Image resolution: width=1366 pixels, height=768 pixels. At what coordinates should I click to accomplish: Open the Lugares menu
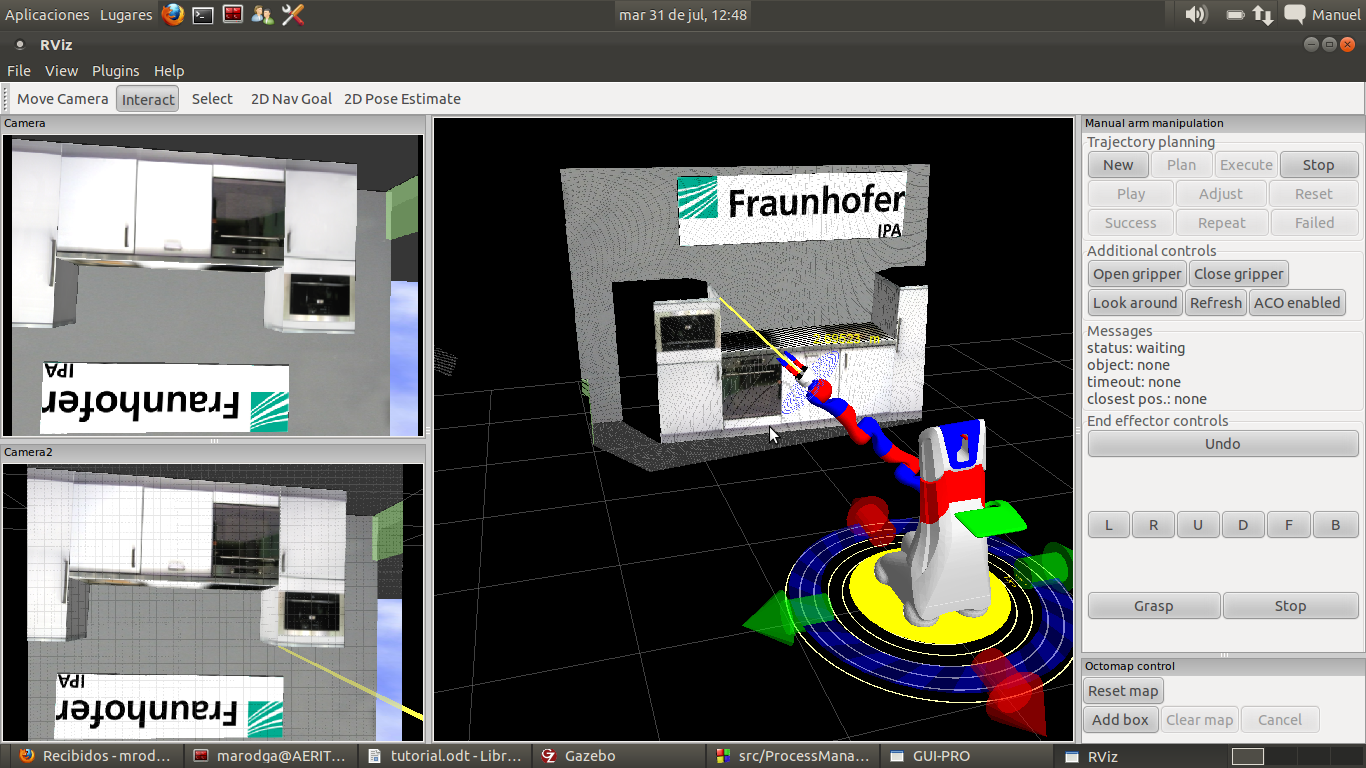point(126,15)
